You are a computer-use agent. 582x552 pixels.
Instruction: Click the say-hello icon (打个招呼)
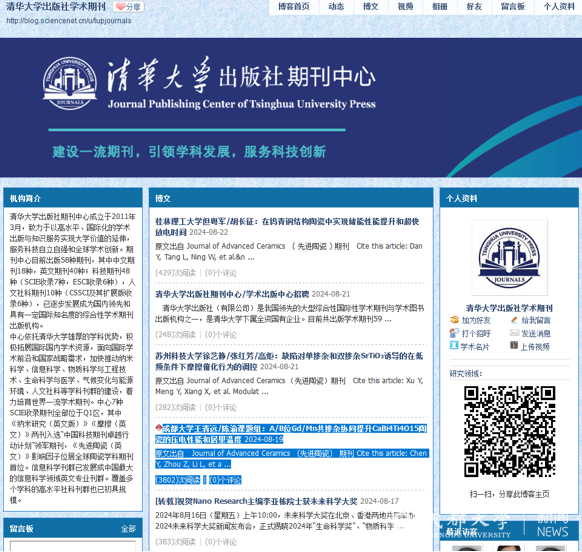pos(454,333)
